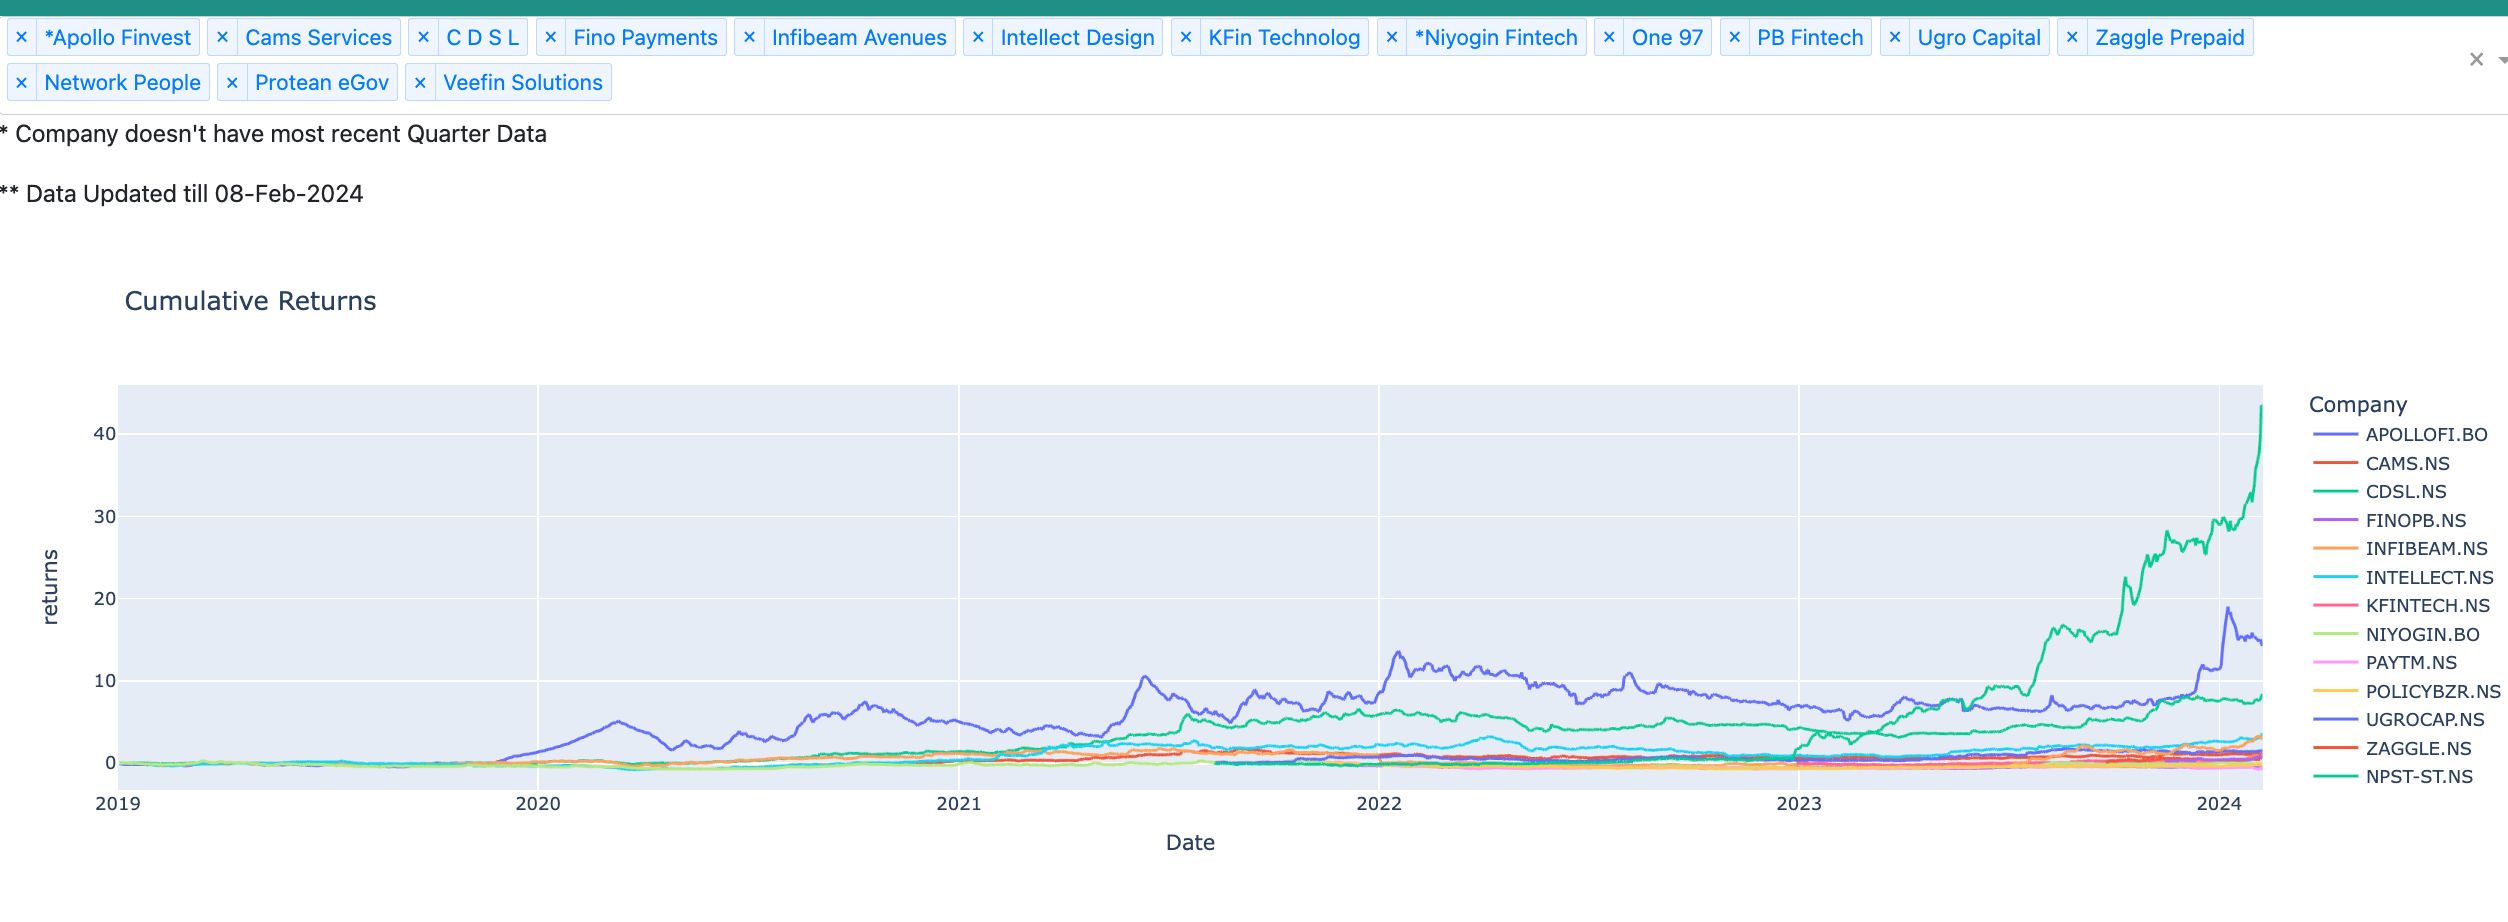Remove the Network People tag
The width and height of the screenshot is (2508, 922).
click(21, 83)
